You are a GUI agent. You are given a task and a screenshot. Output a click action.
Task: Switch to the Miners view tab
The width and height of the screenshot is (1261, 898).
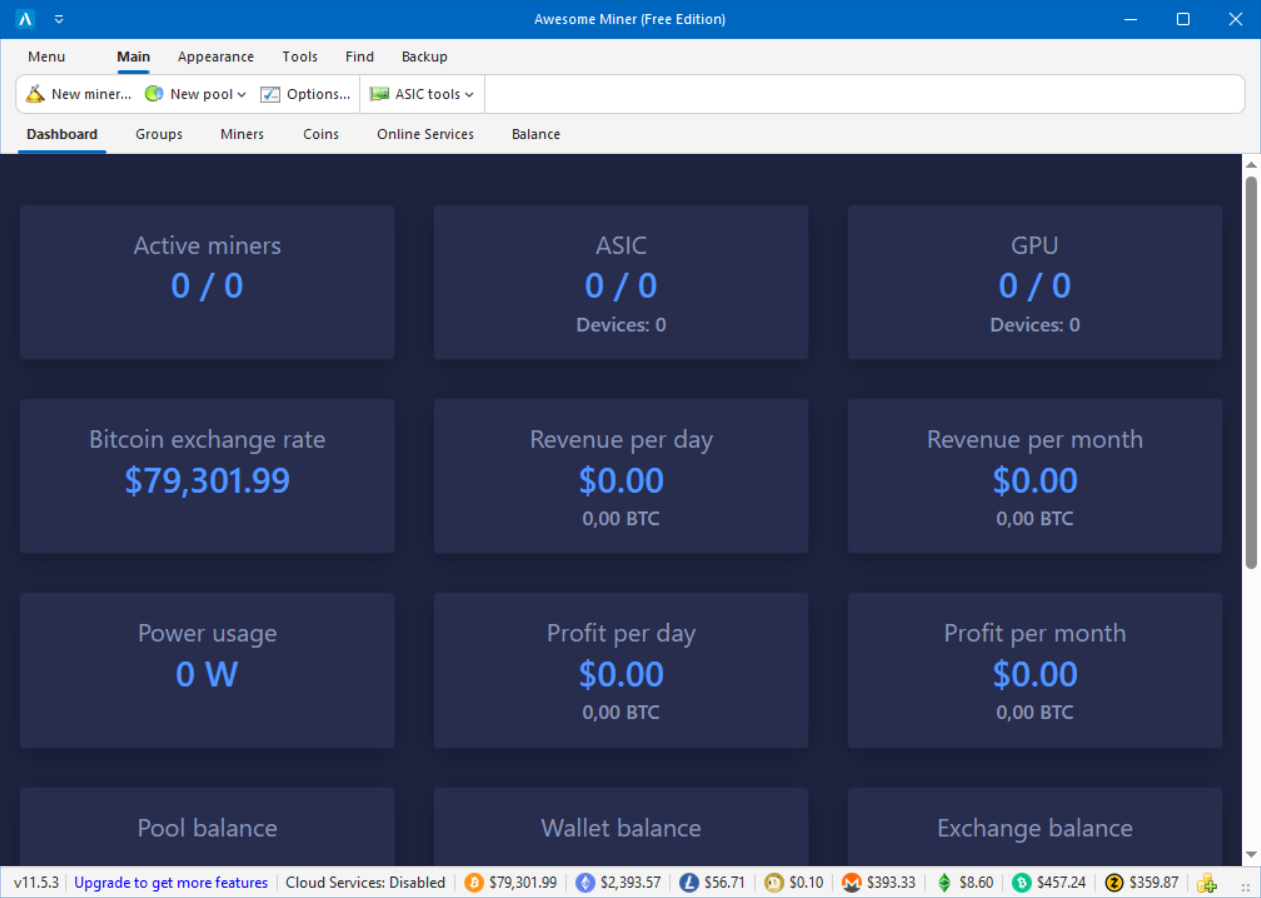pos(242,134)
